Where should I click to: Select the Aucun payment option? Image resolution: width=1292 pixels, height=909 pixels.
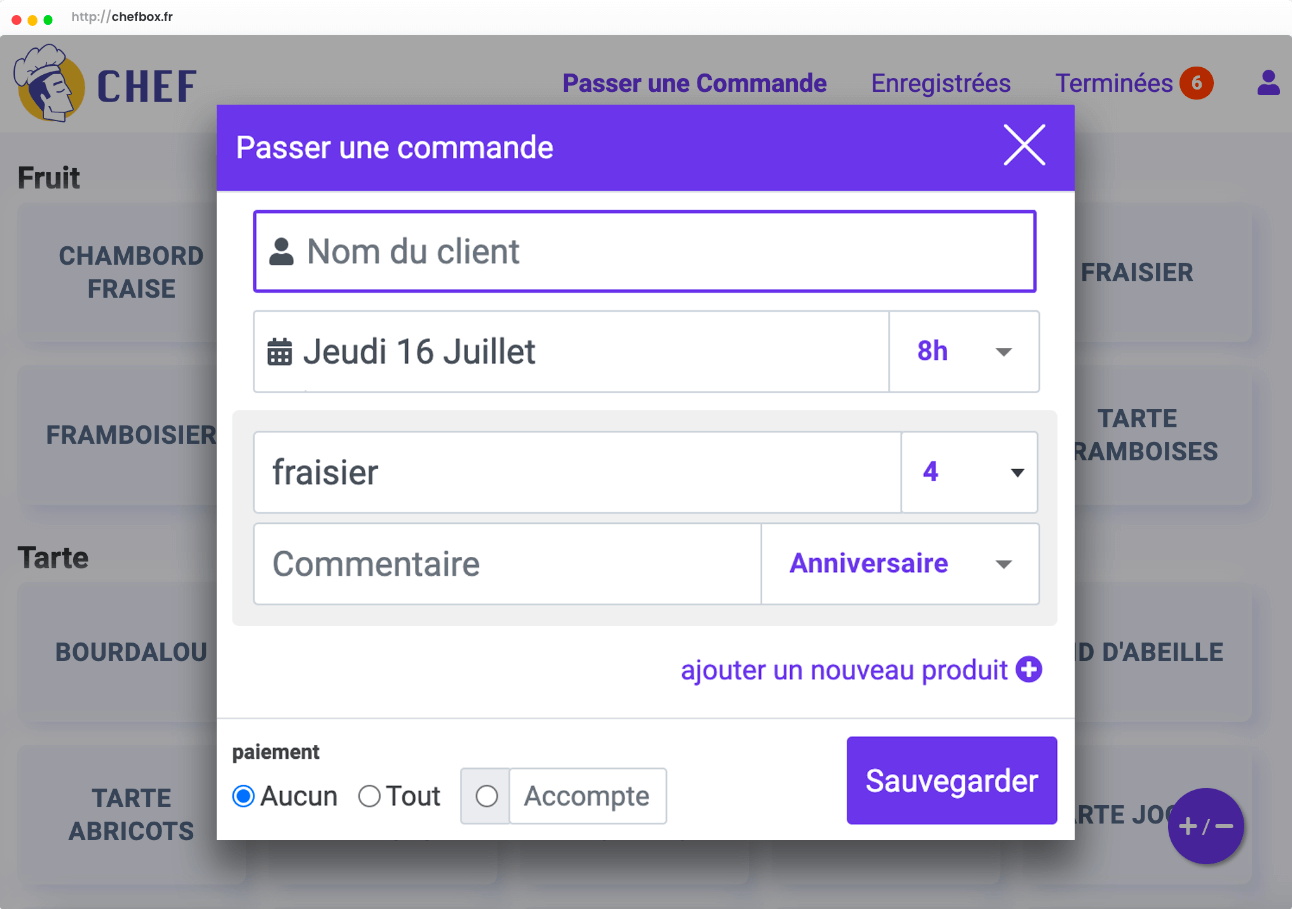click(243, 796)
